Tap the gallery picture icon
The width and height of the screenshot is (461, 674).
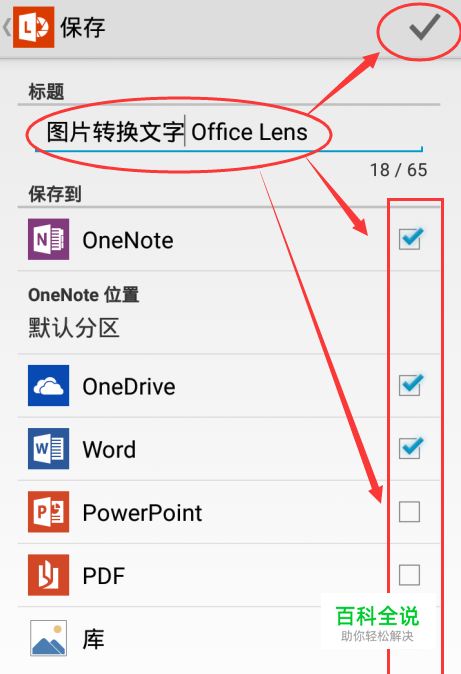(48, 638)
